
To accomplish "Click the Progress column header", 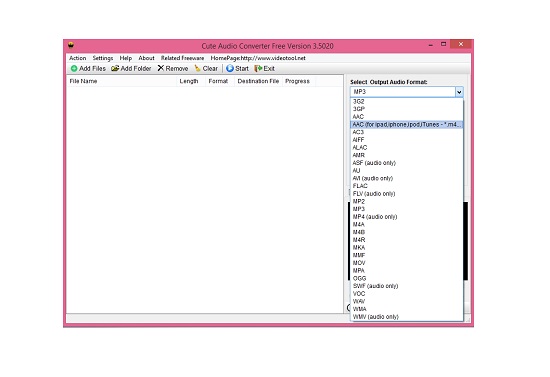I will tap(299, 81).
